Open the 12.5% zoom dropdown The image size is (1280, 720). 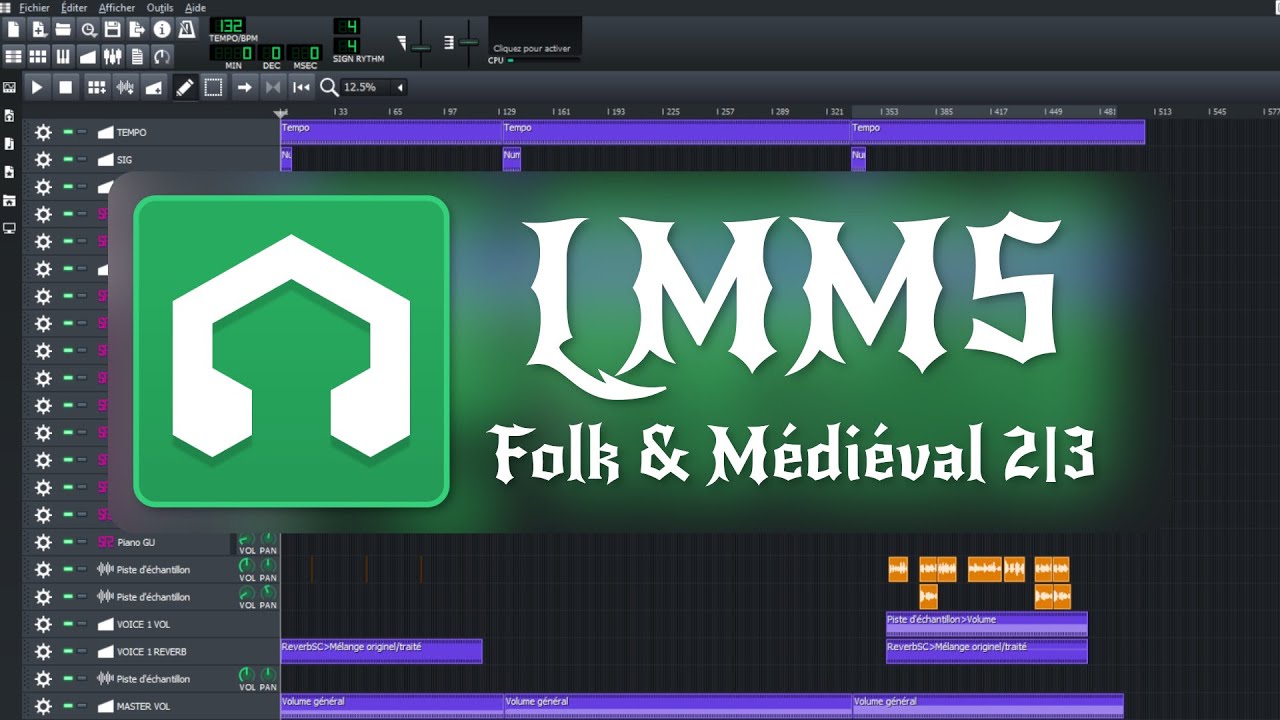pos(374,87)
